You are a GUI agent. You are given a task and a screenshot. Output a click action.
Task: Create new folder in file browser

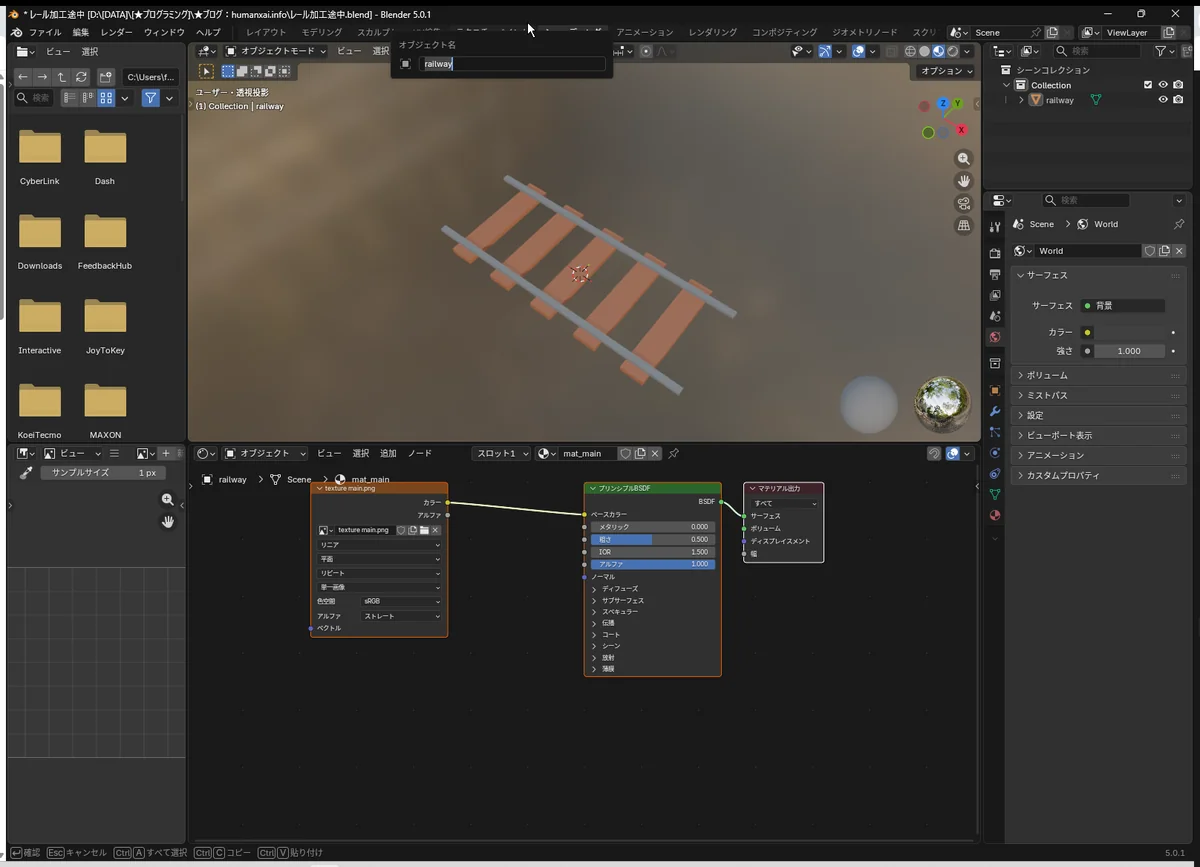(105, 77)
